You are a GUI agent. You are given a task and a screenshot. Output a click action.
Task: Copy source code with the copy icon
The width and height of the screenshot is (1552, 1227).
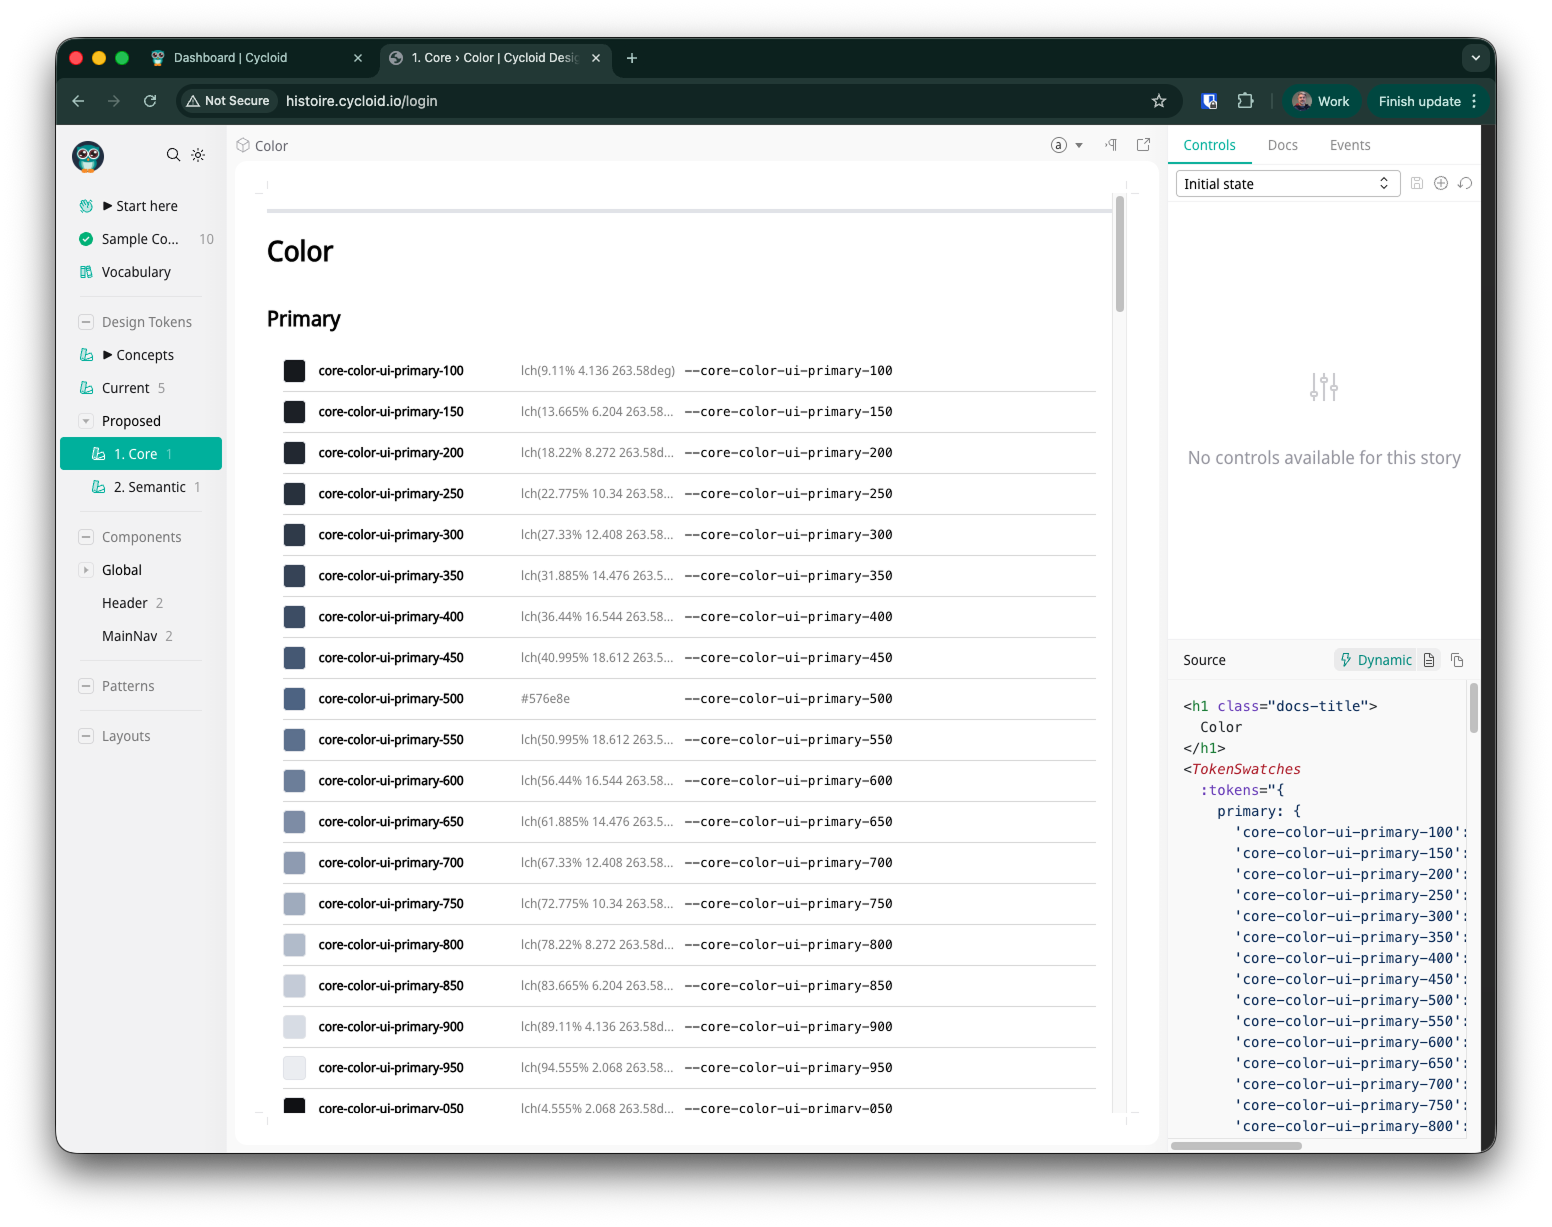(x=1457, y=660)
